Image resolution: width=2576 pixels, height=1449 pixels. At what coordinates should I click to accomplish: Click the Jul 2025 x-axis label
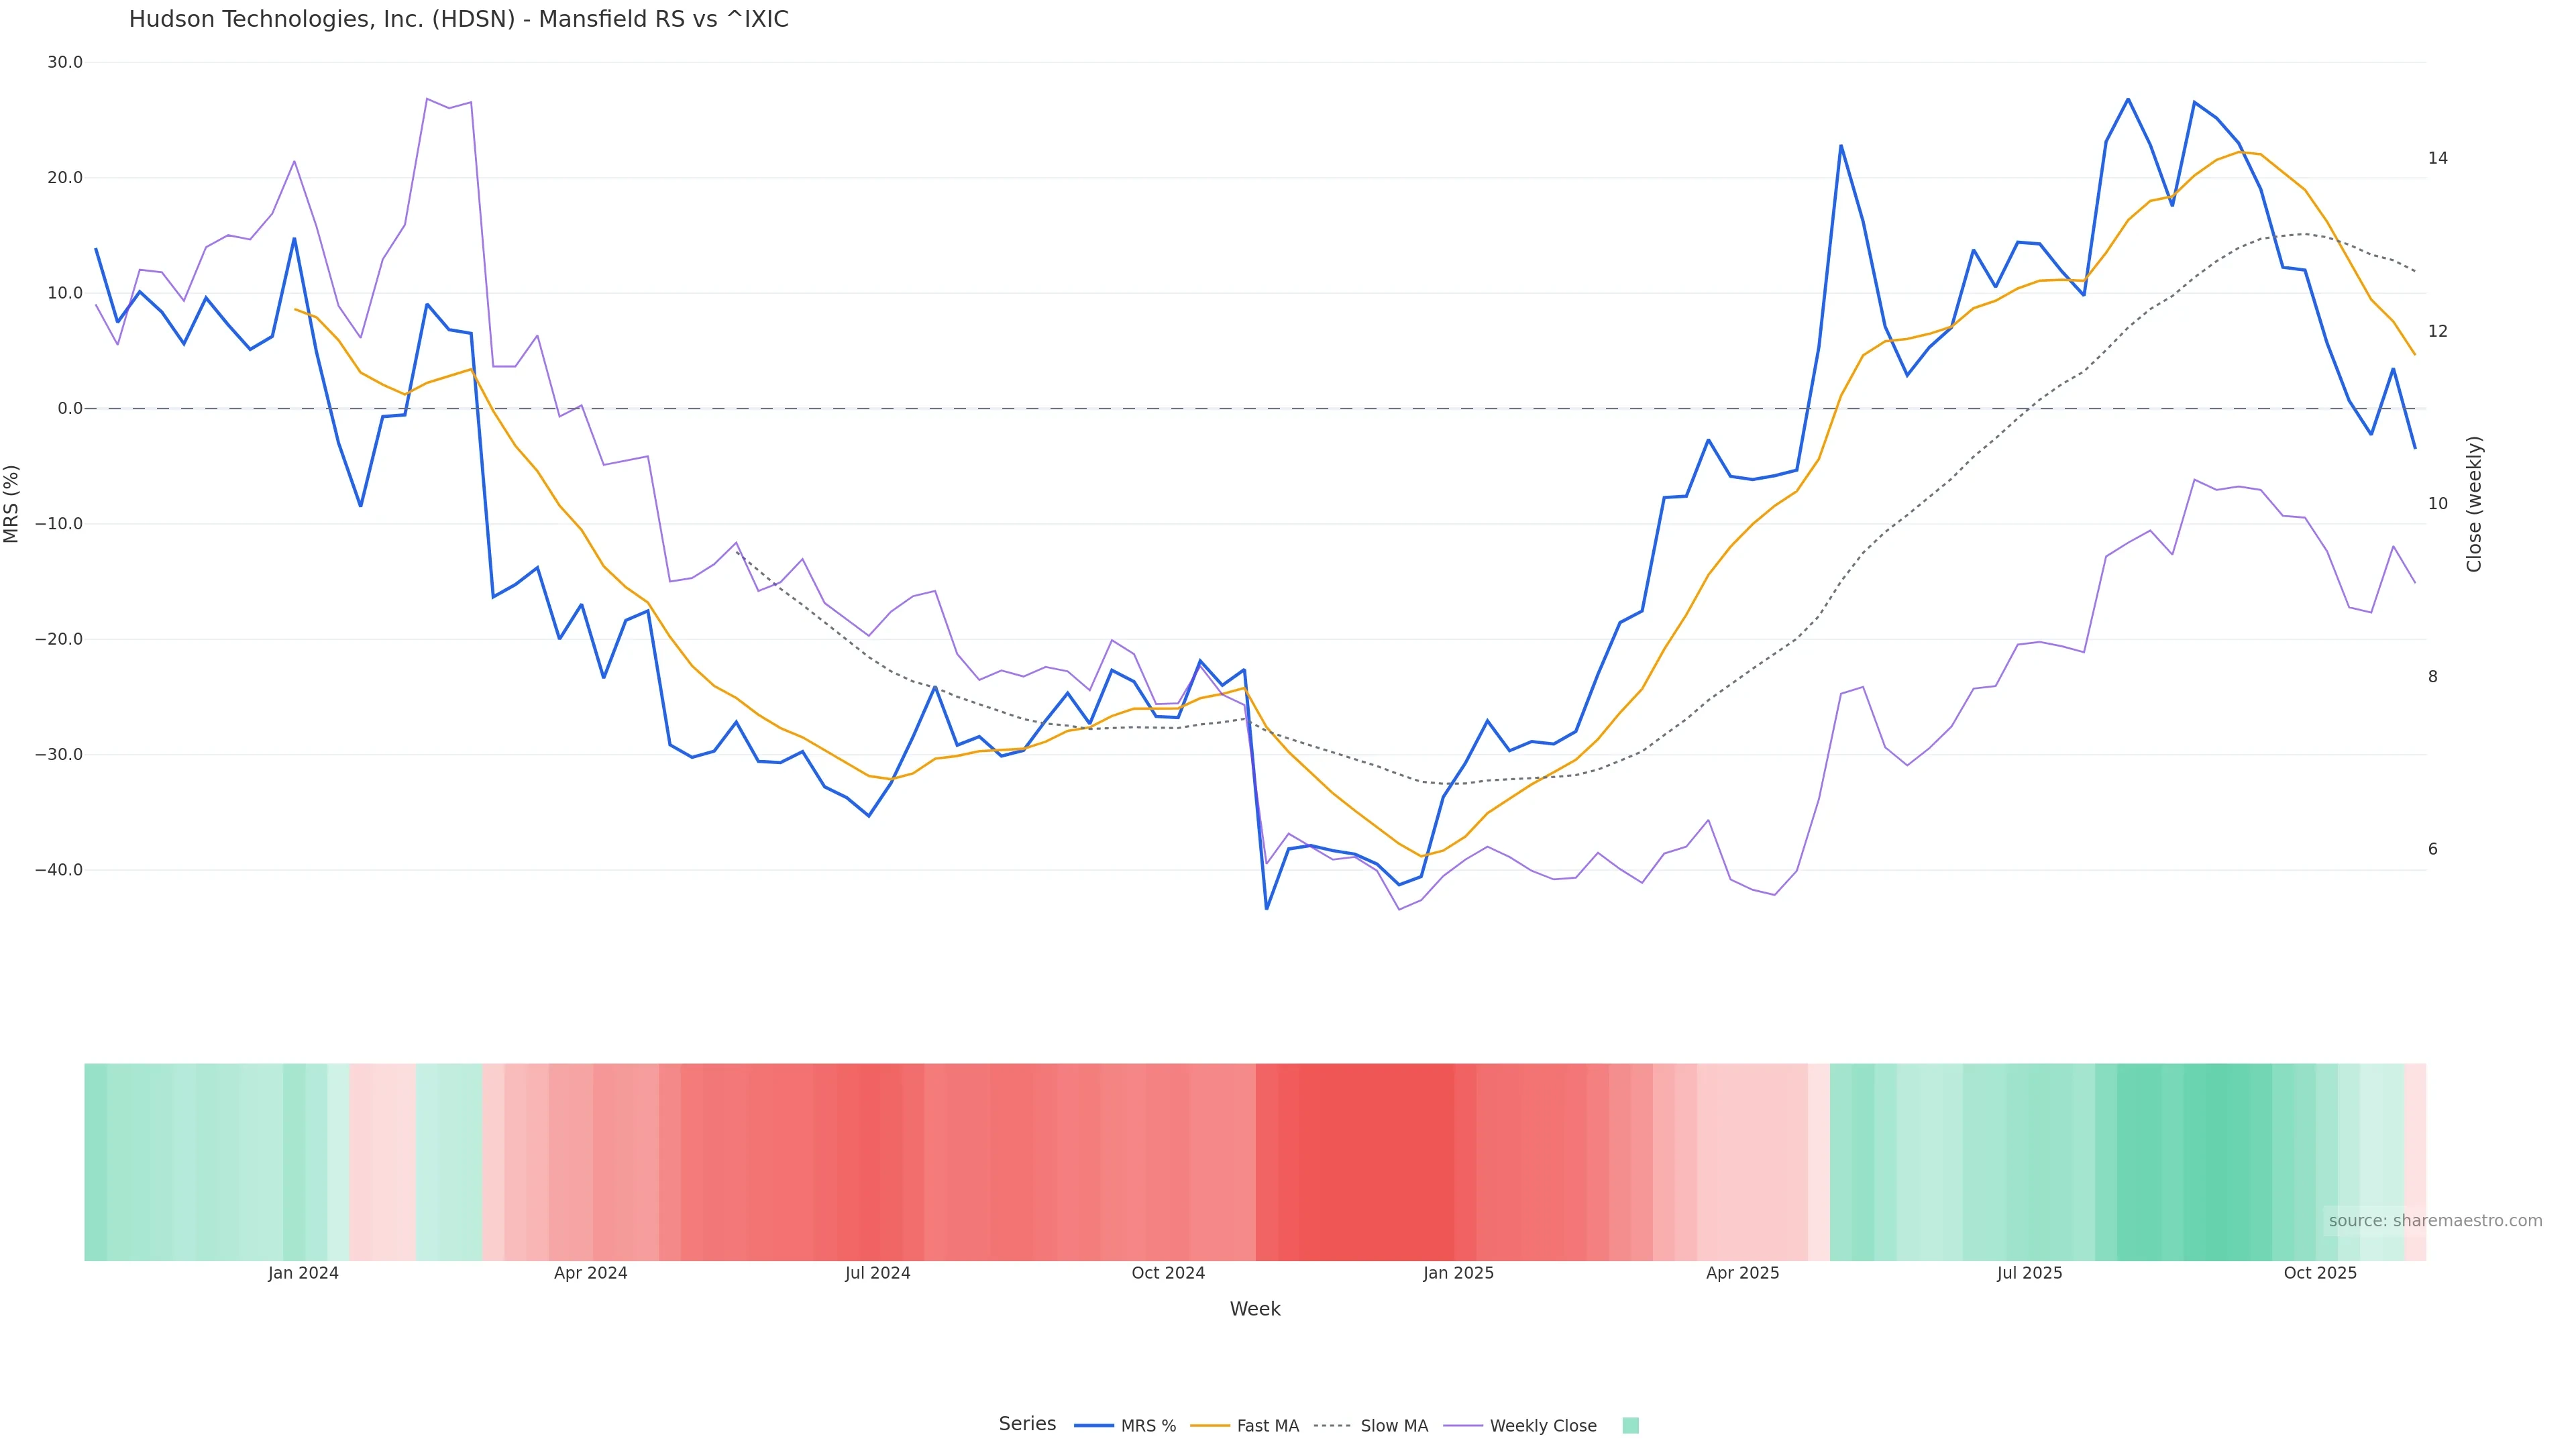pyautogui.click(x=2029, y=1273)
